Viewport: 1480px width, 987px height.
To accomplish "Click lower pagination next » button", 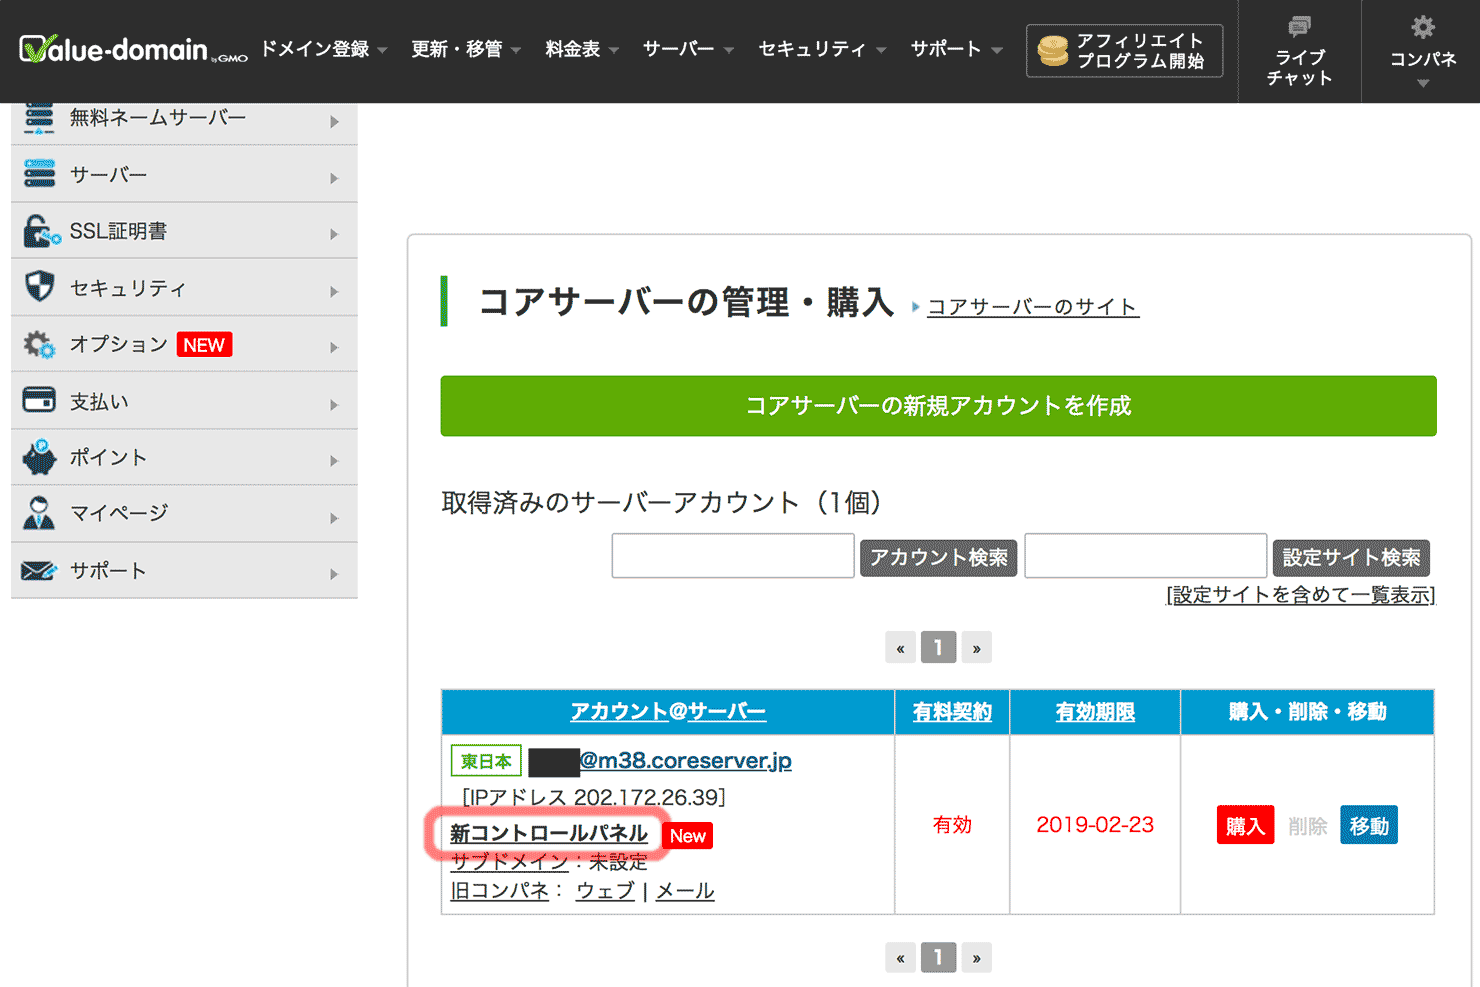I will coord(976,958).
